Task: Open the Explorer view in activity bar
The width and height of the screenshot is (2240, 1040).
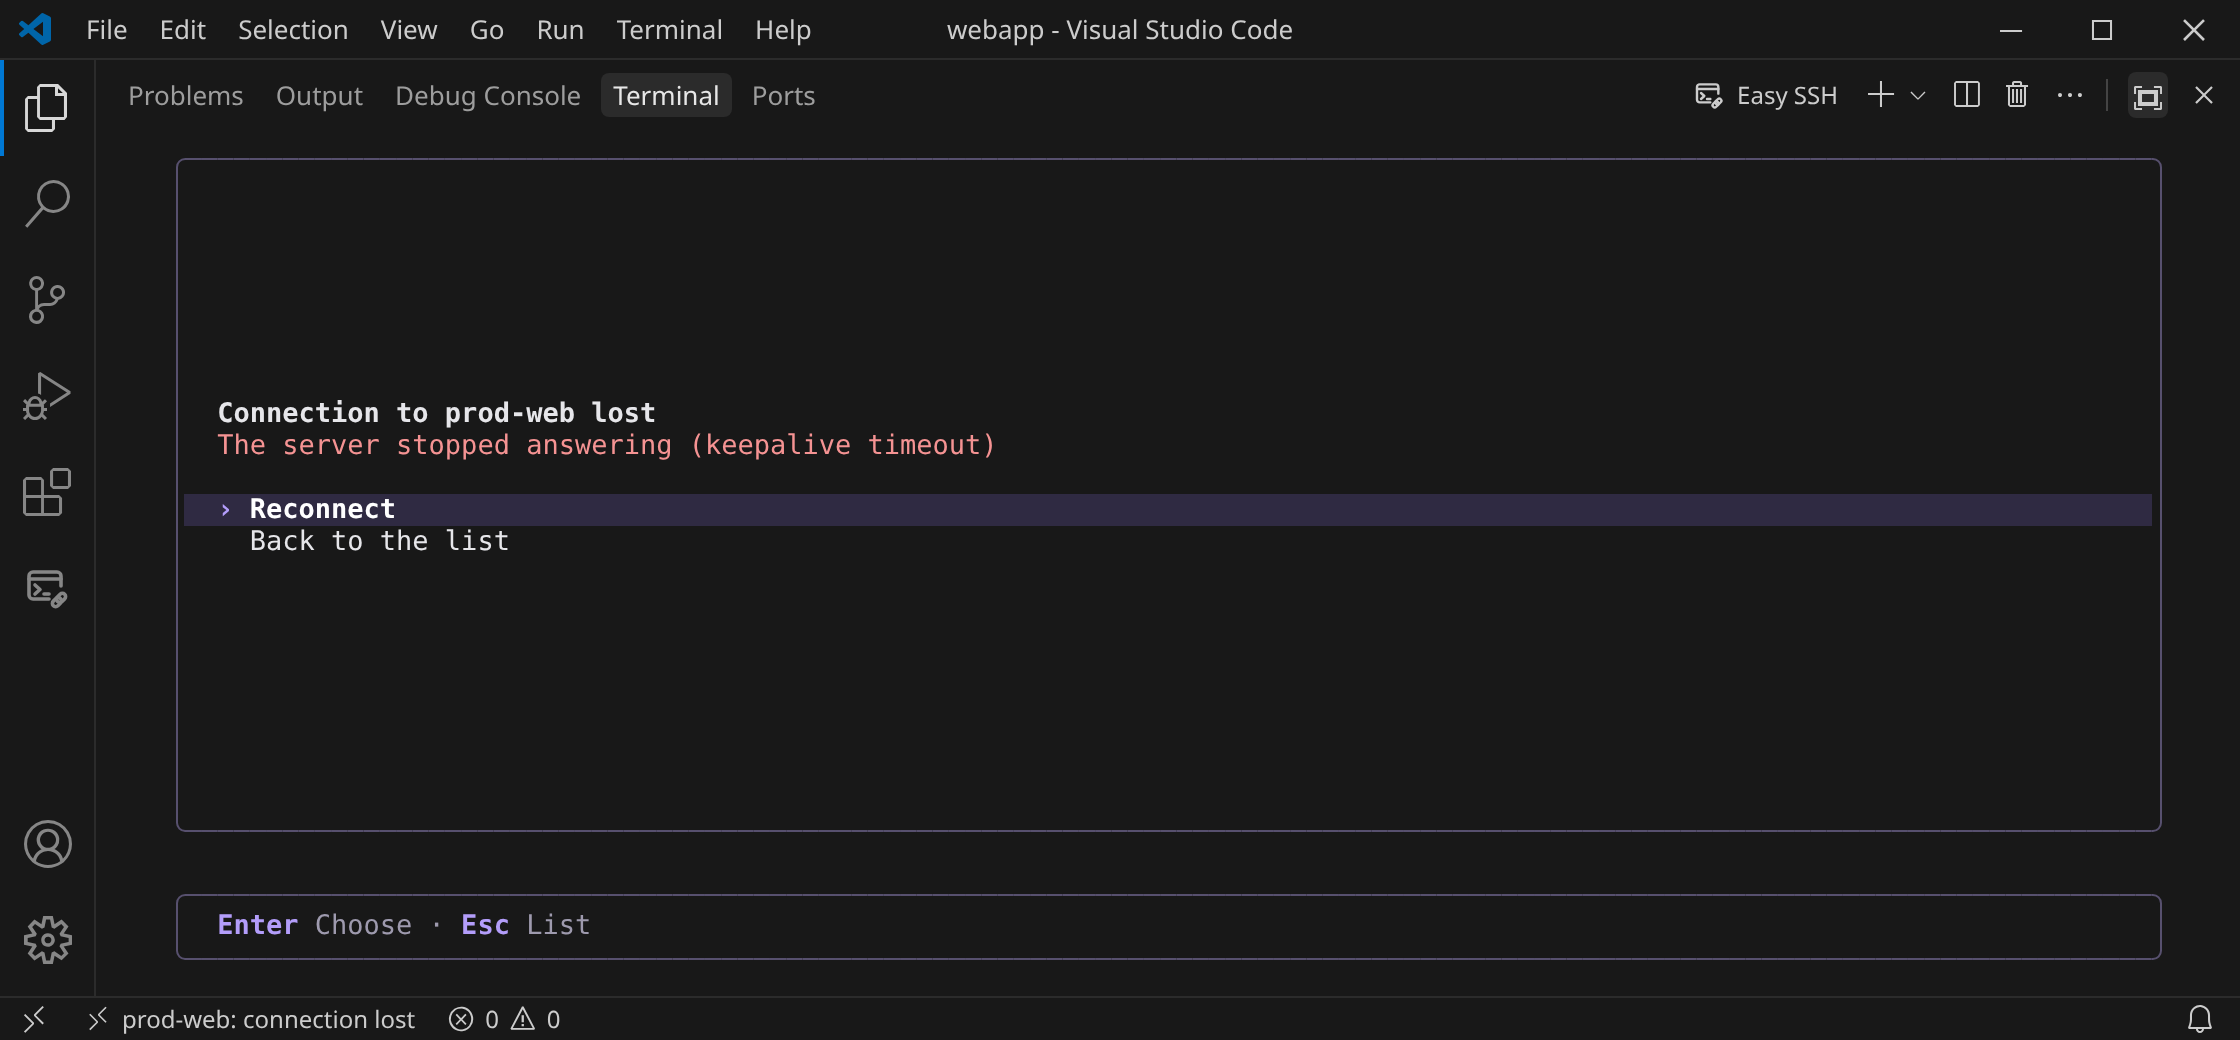Action: (x=46, y=107)
